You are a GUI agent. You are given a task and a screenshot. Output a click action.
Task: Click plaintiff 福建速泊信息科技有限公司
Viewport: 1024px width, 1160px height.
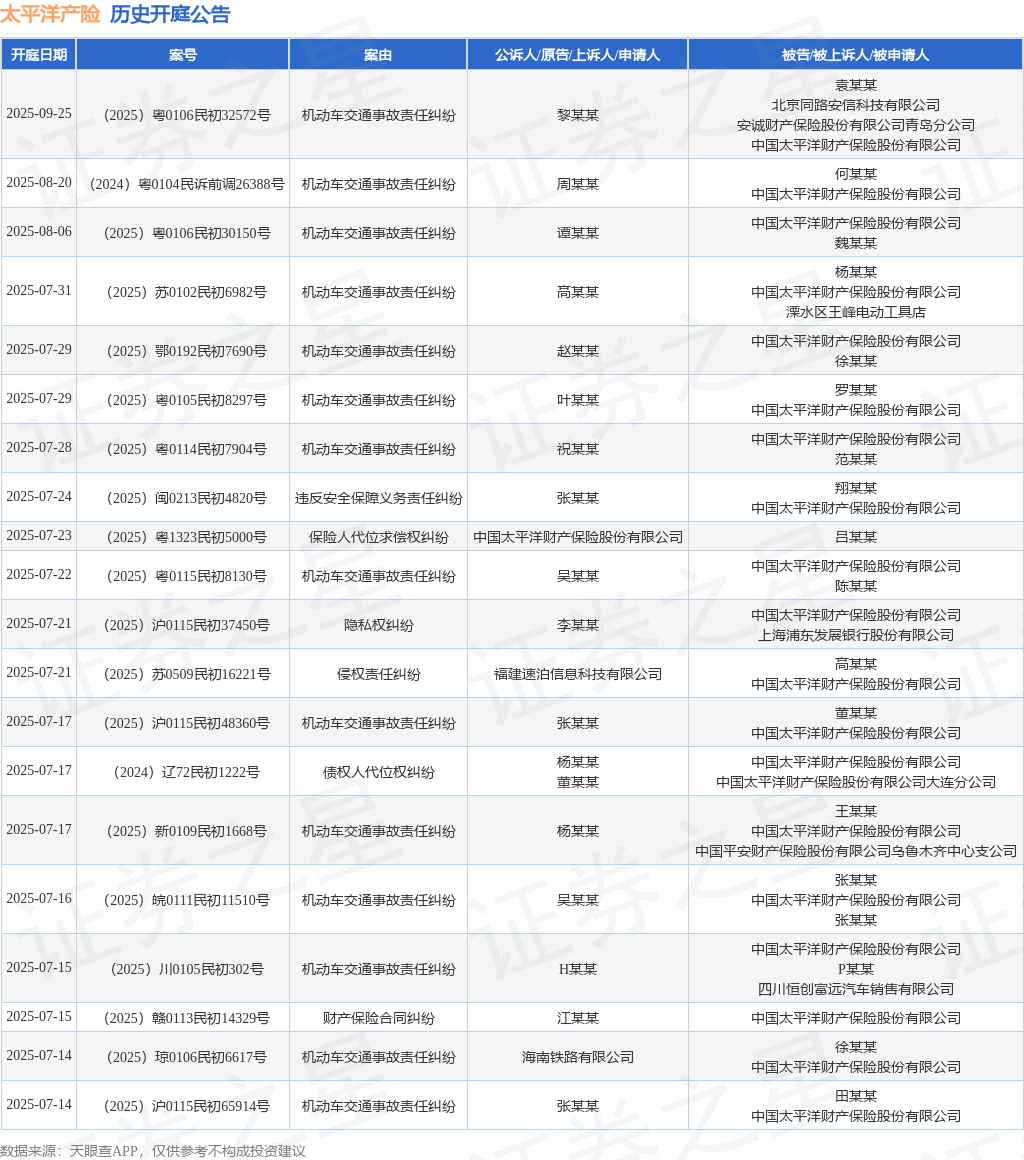[x=578, y=674]
